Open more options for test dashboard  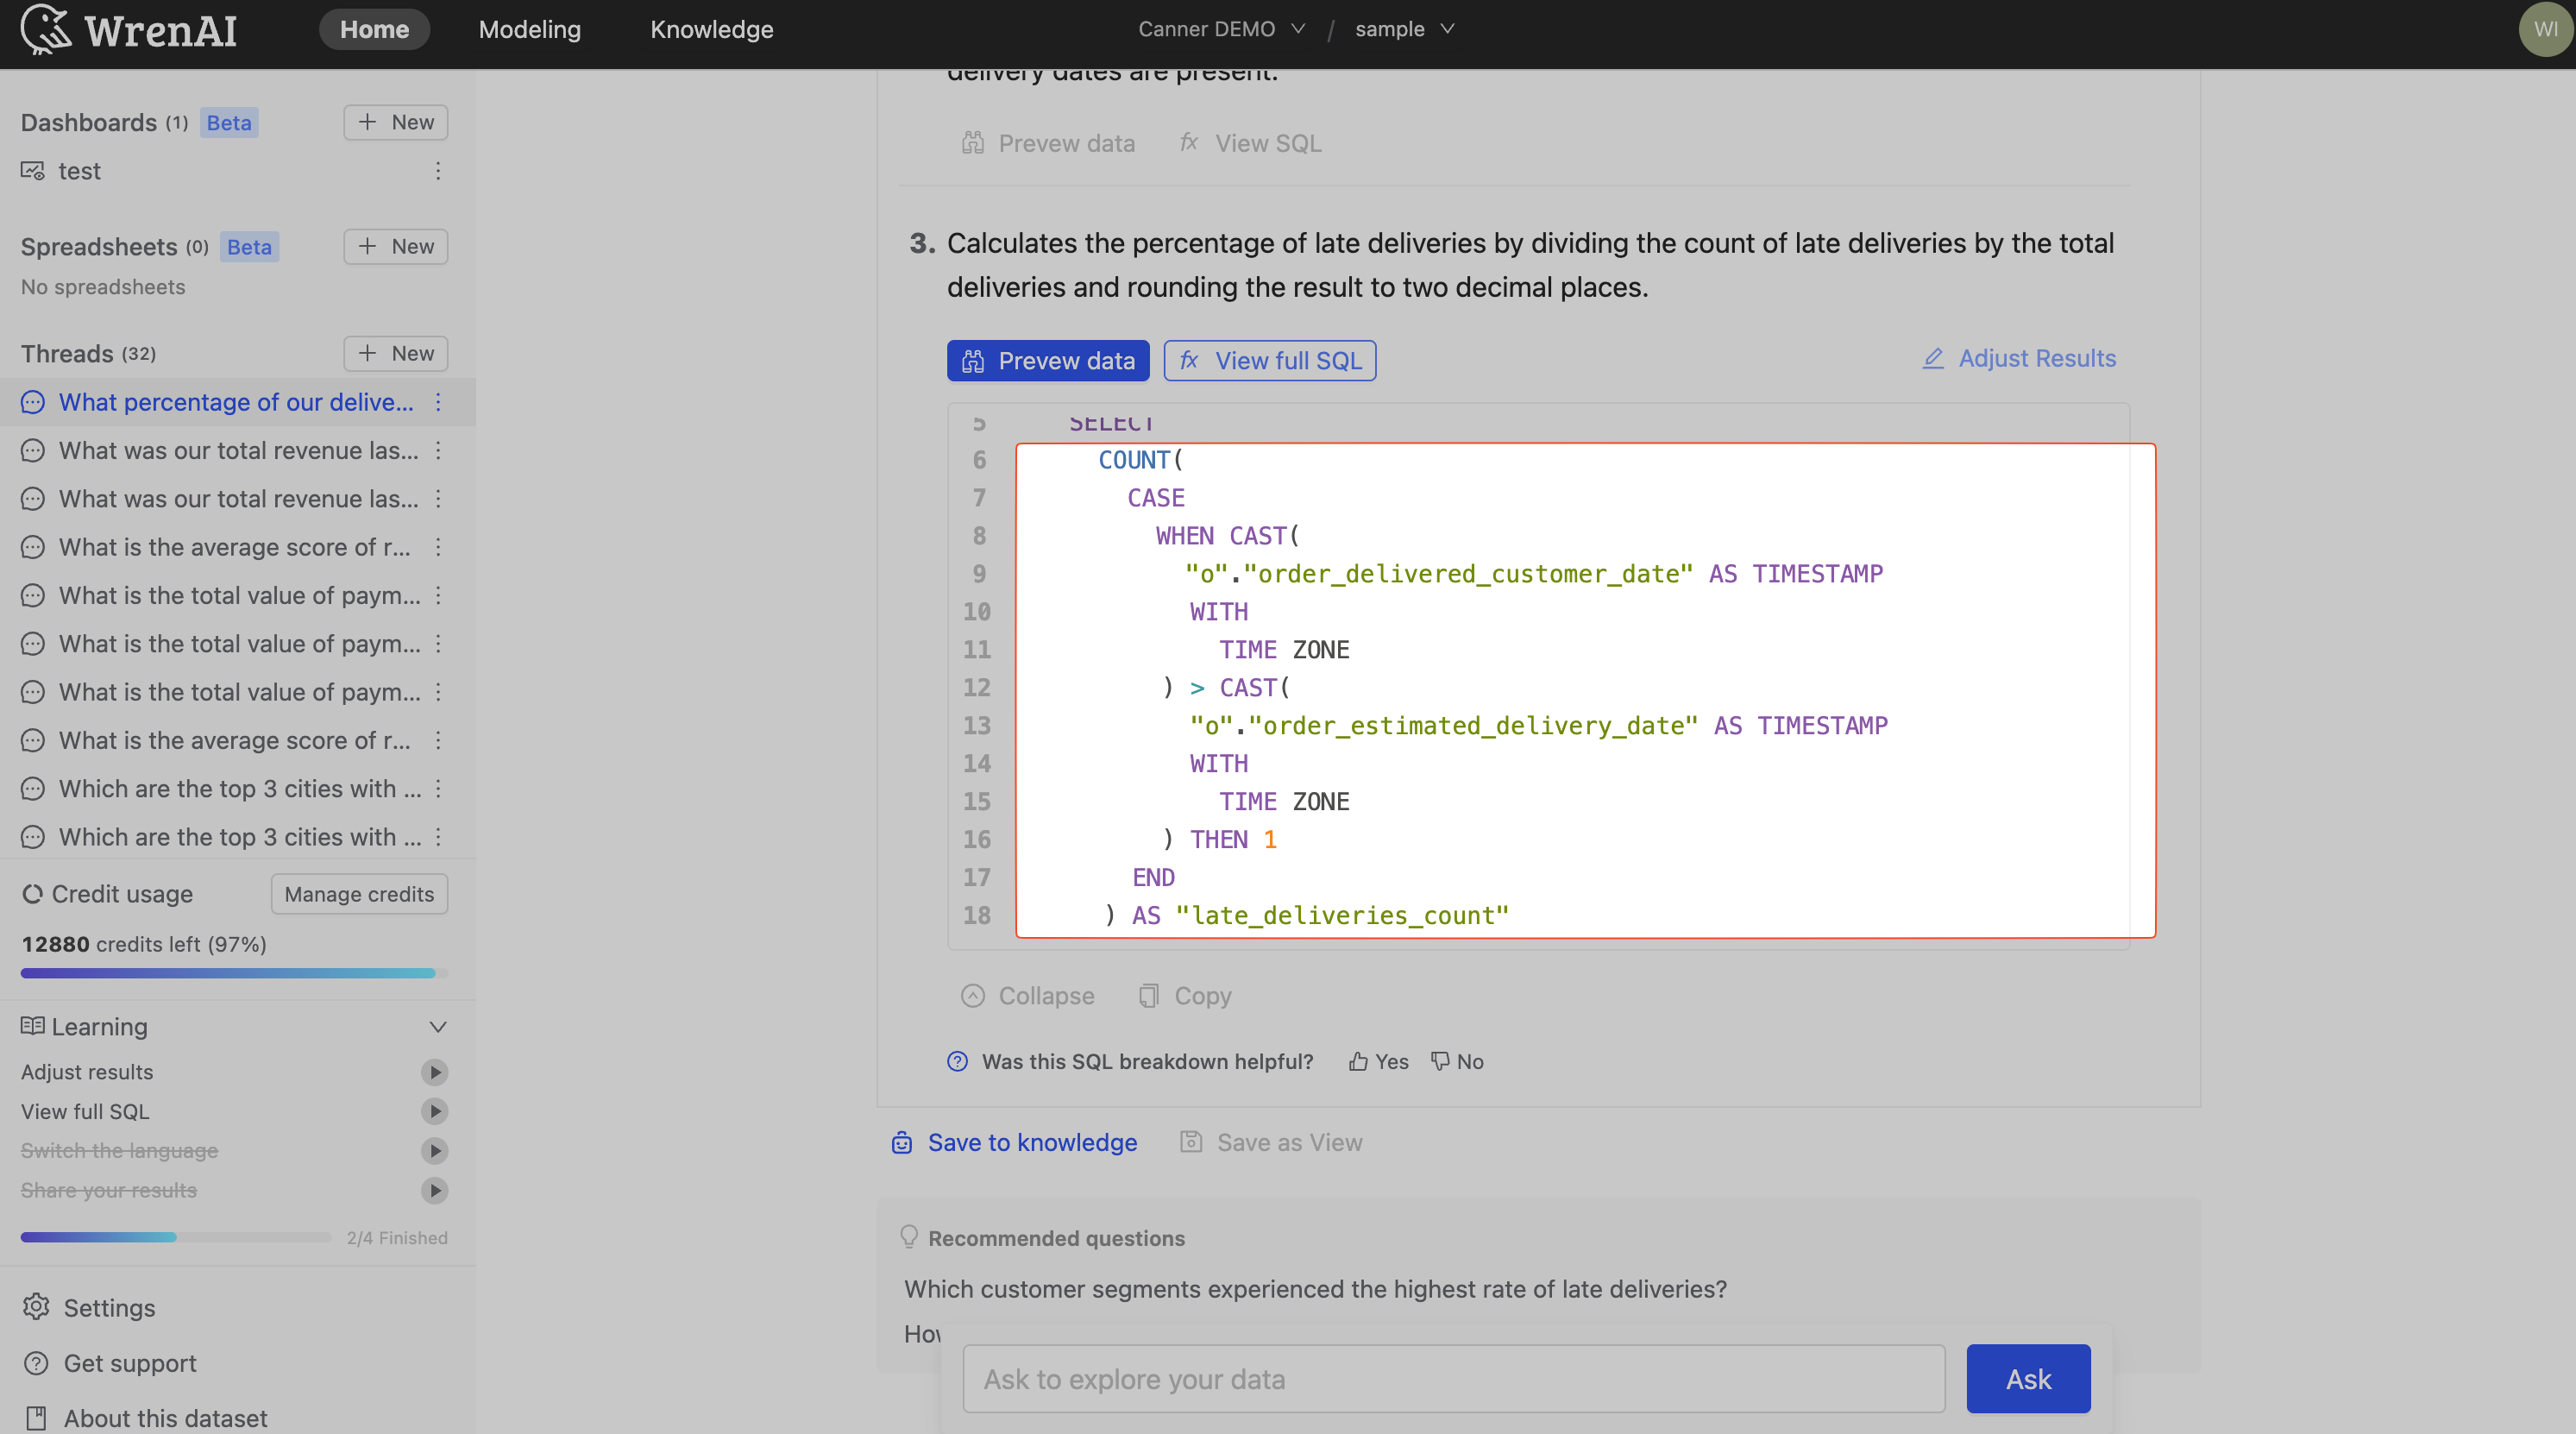tap(438, 171)
